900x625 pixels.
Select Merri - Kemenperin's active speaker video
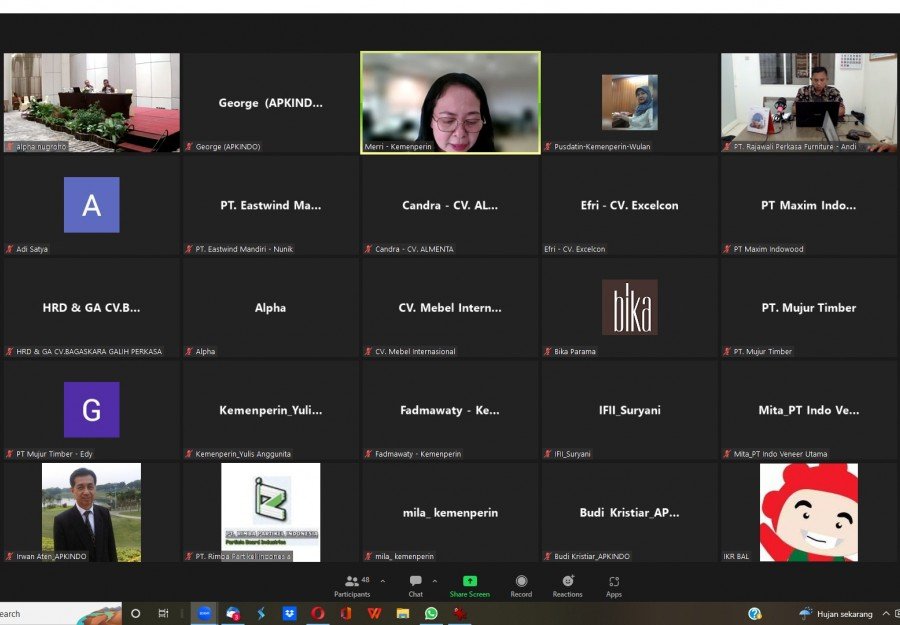(x=451, y=103)
